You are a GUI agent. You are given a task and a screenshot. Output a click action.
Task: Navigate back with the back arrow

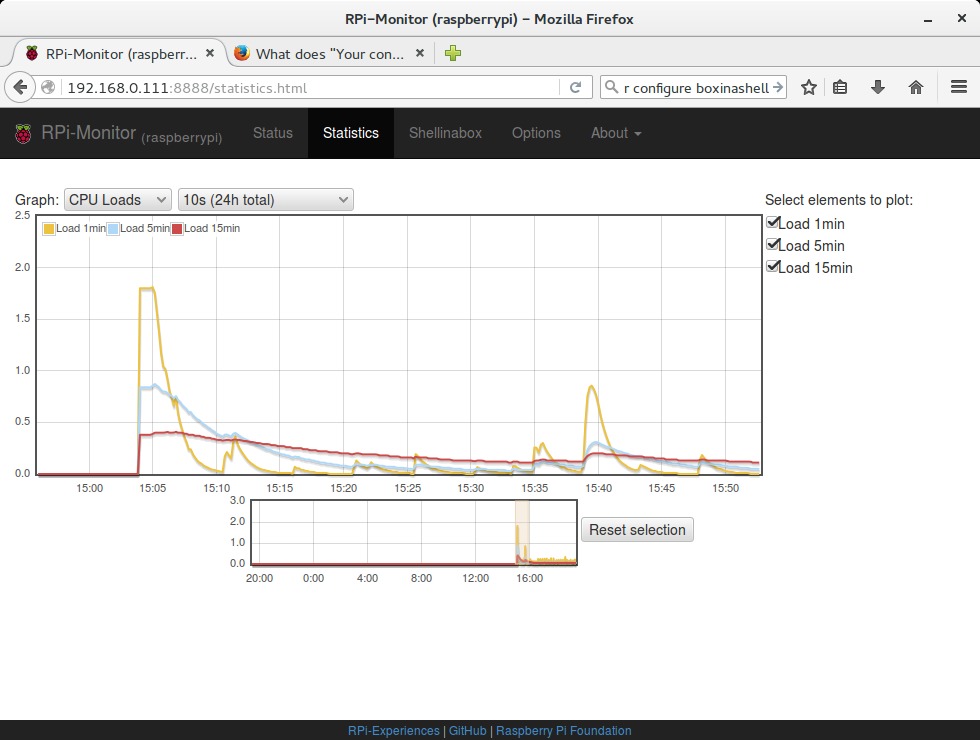[x=20, y=87]
